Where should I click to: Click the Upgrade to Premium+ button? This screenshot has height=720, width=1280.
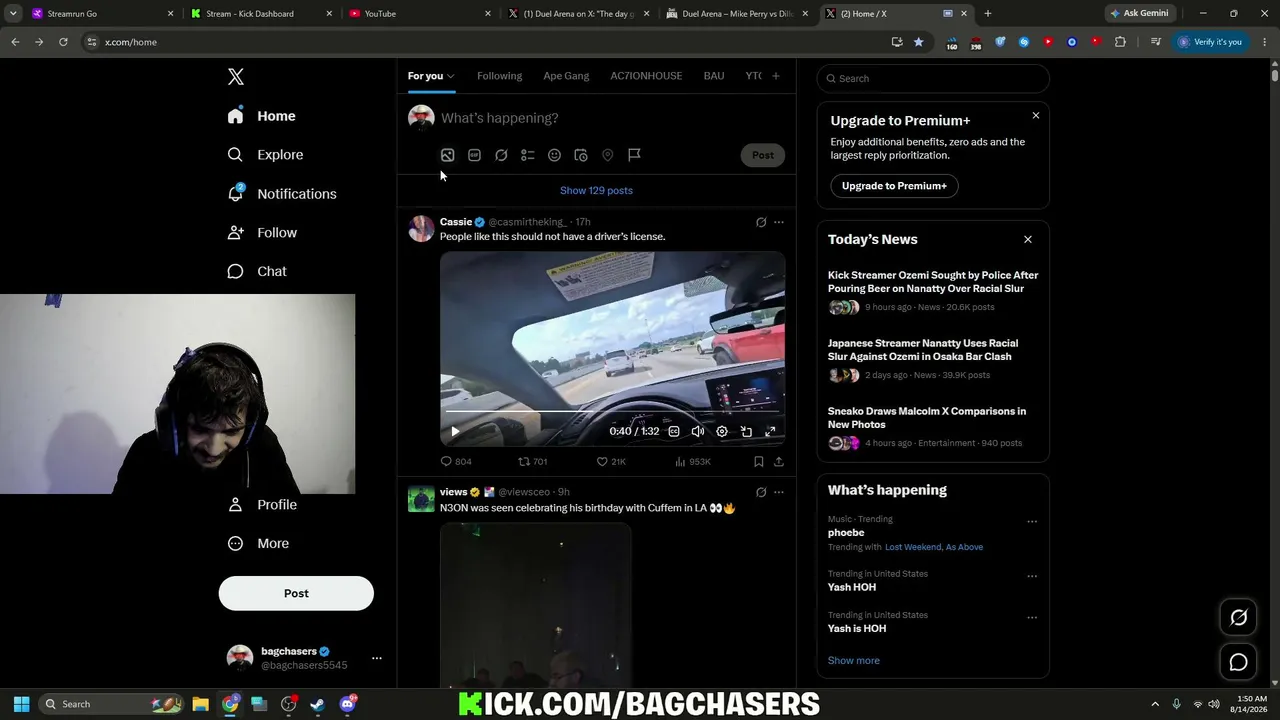coord(894,186)
